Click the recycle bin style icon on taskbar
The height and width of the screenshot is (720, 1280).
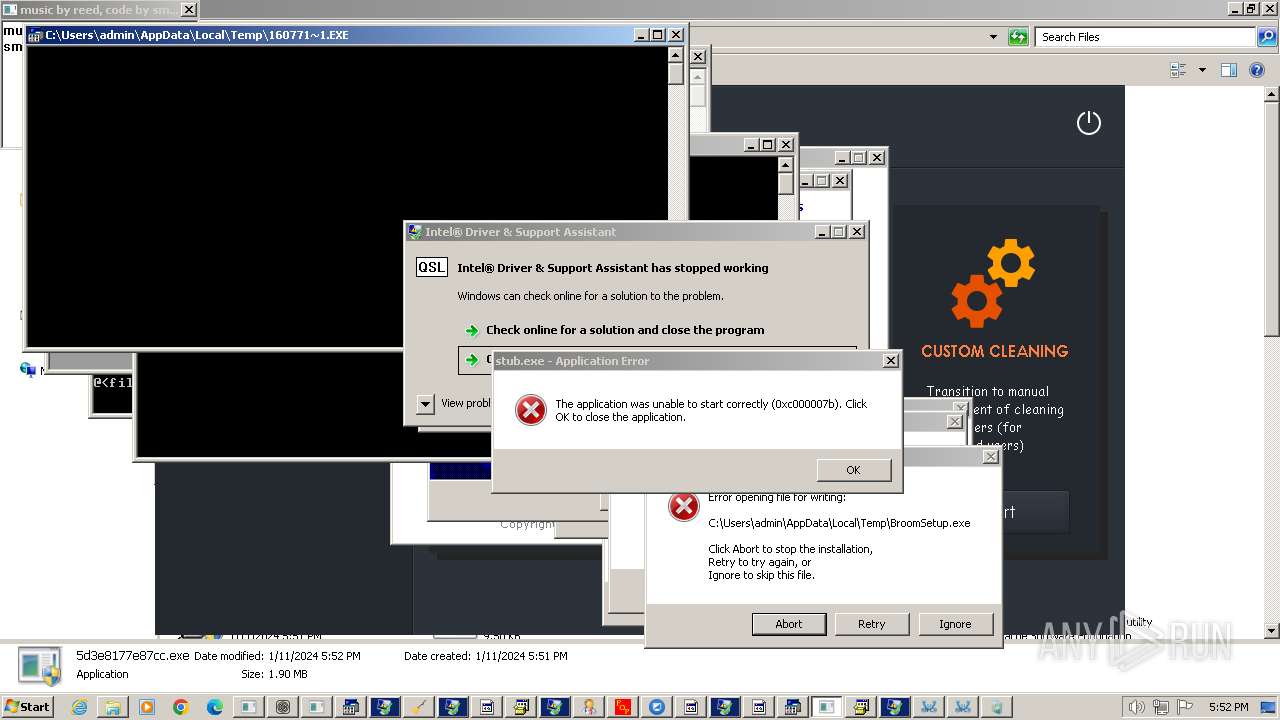tap(997, 707)
